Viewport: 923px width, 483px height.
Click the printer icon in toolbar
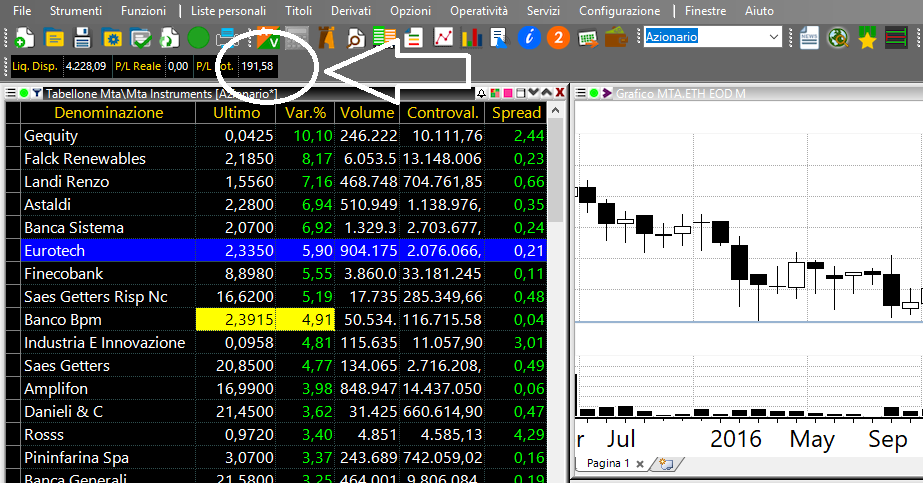coord(227,38)
